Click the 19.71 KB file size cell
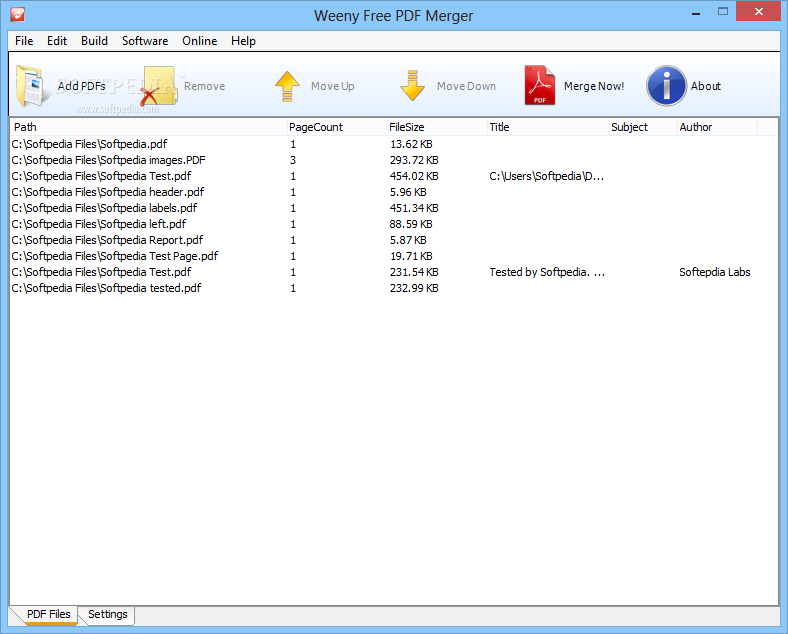Image resolution: width=788 pixels, height=634 pixels. pyautogui.click(x=411, y=256)
